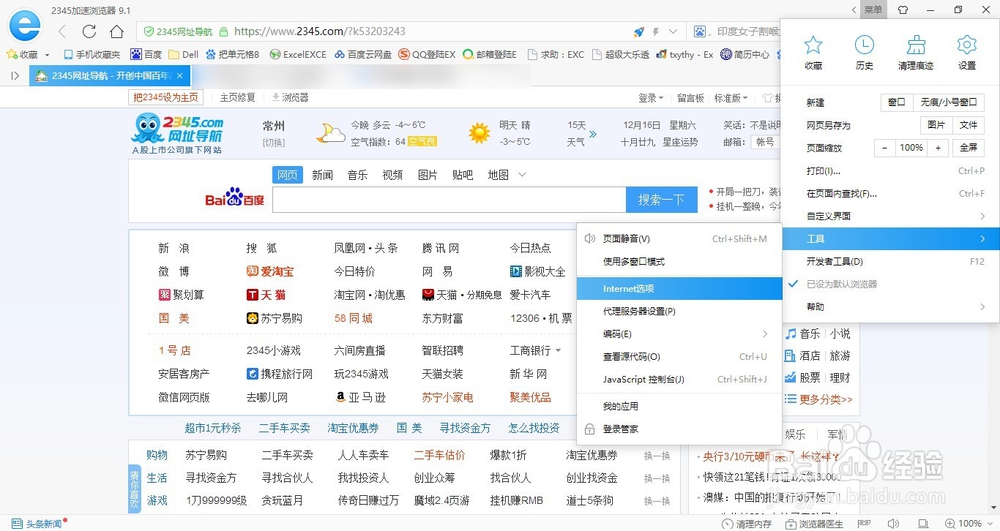The image size is (1000, 531).
Task: Save the page as 文件
Action: click(x=968, y=125)
